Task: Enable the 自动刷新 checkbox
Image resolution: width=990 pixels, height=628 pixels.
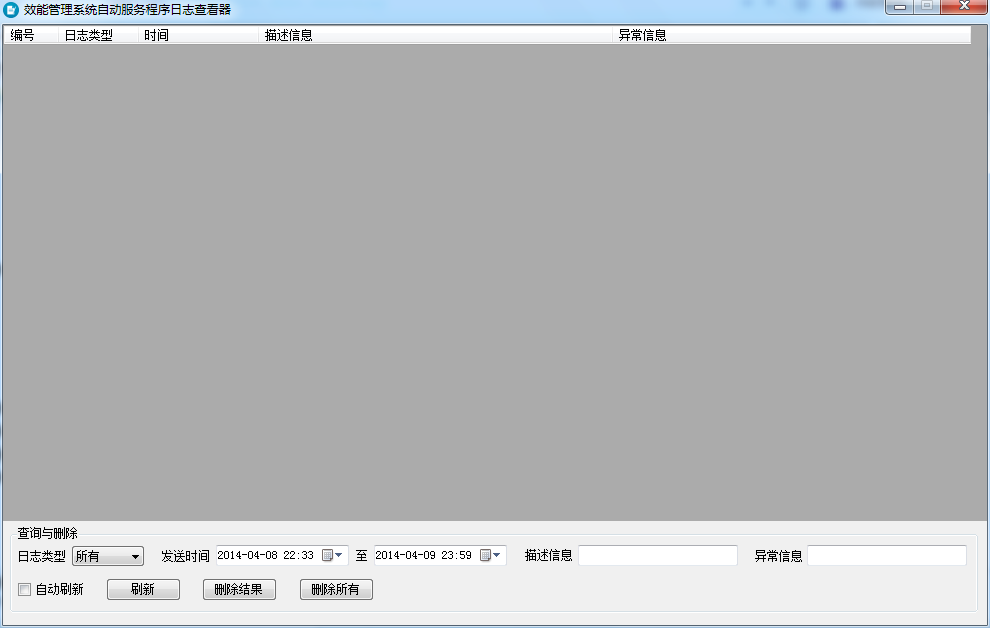Action: tap(25, 589)
